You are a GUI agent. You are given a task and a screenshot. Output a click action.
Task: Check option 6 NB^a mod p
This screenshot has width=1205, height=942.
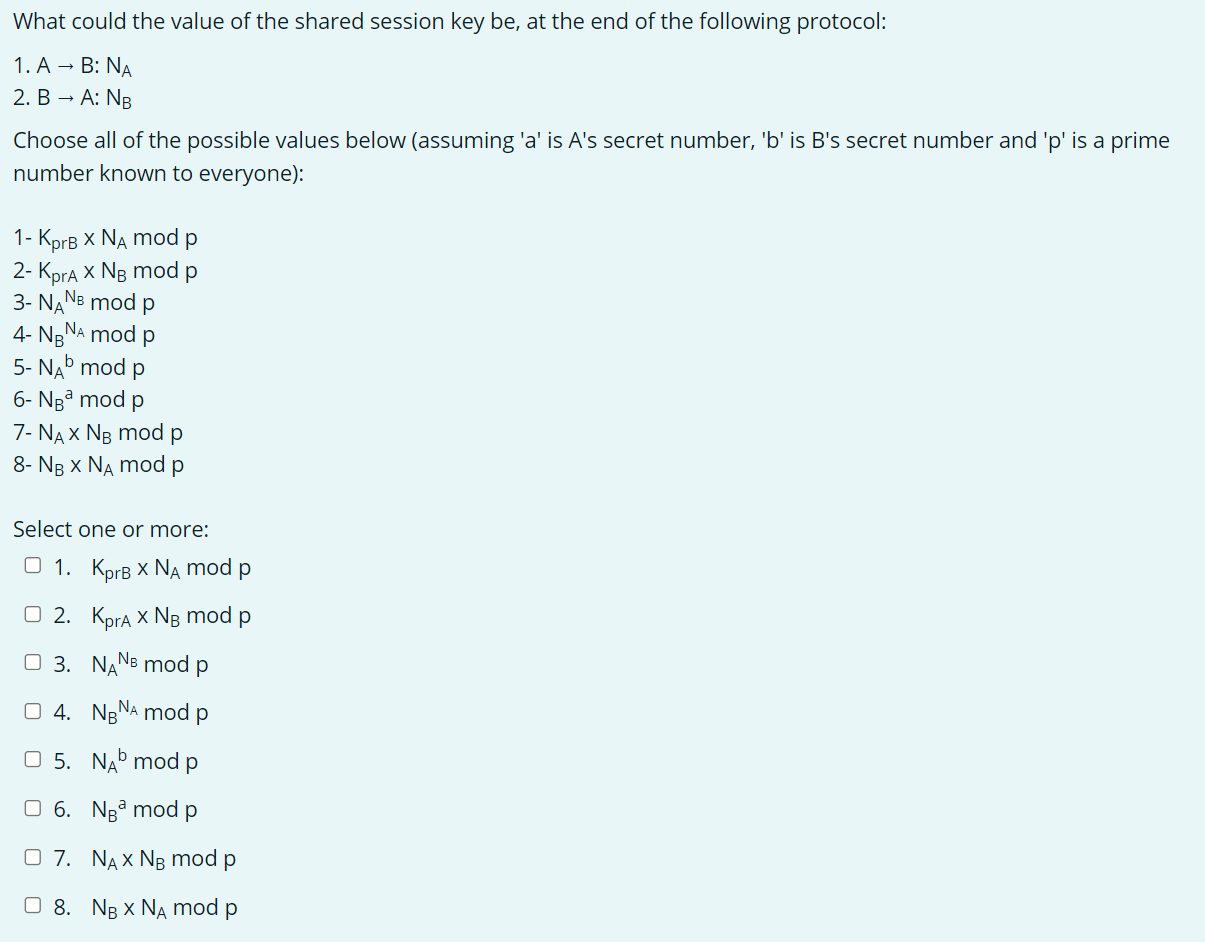32,807
